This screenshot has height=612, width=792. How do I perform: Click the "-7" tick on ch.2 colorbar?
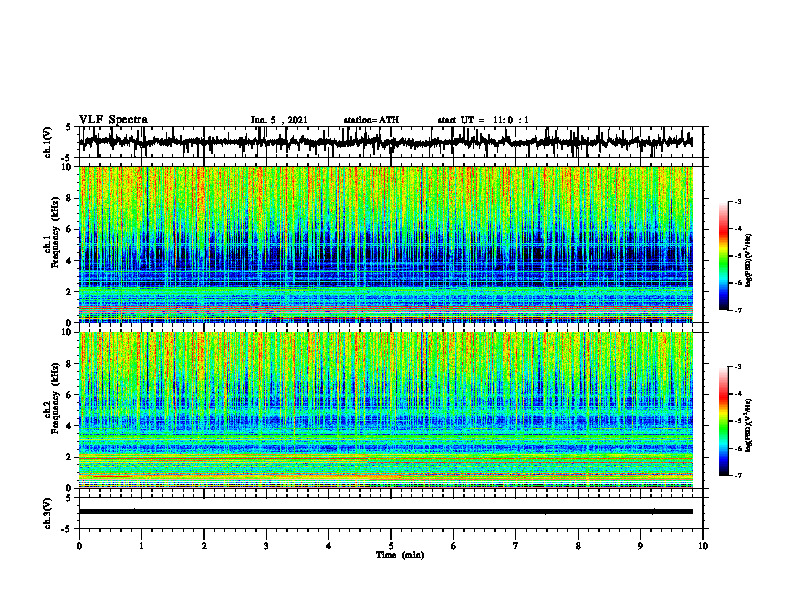click(x=738, y=476)
